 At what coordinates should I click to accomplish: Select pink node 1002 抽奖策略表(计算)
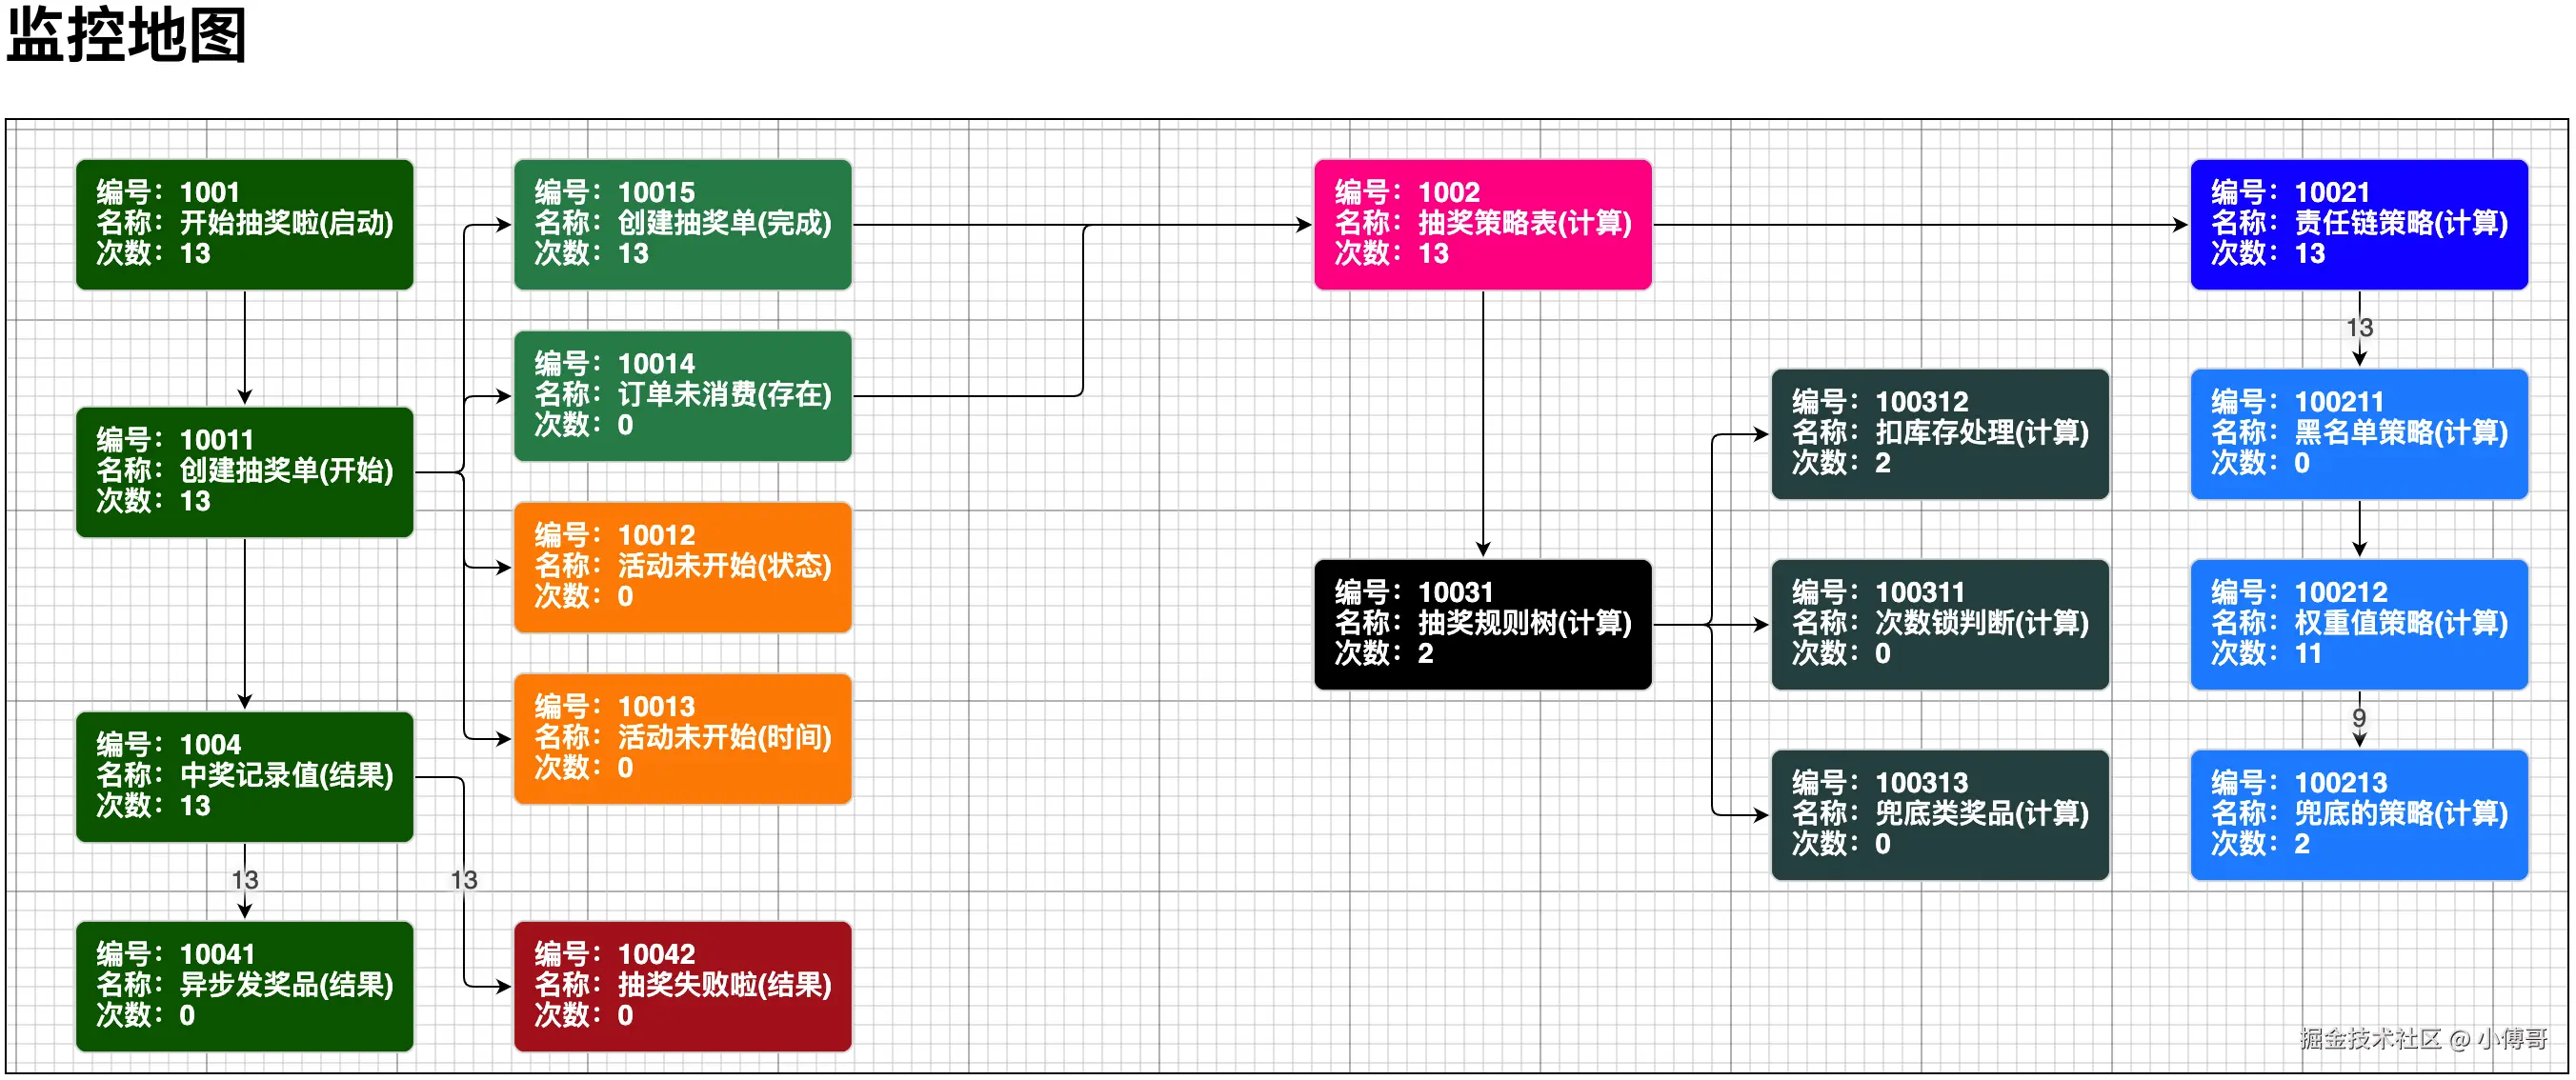point(1482,224)
